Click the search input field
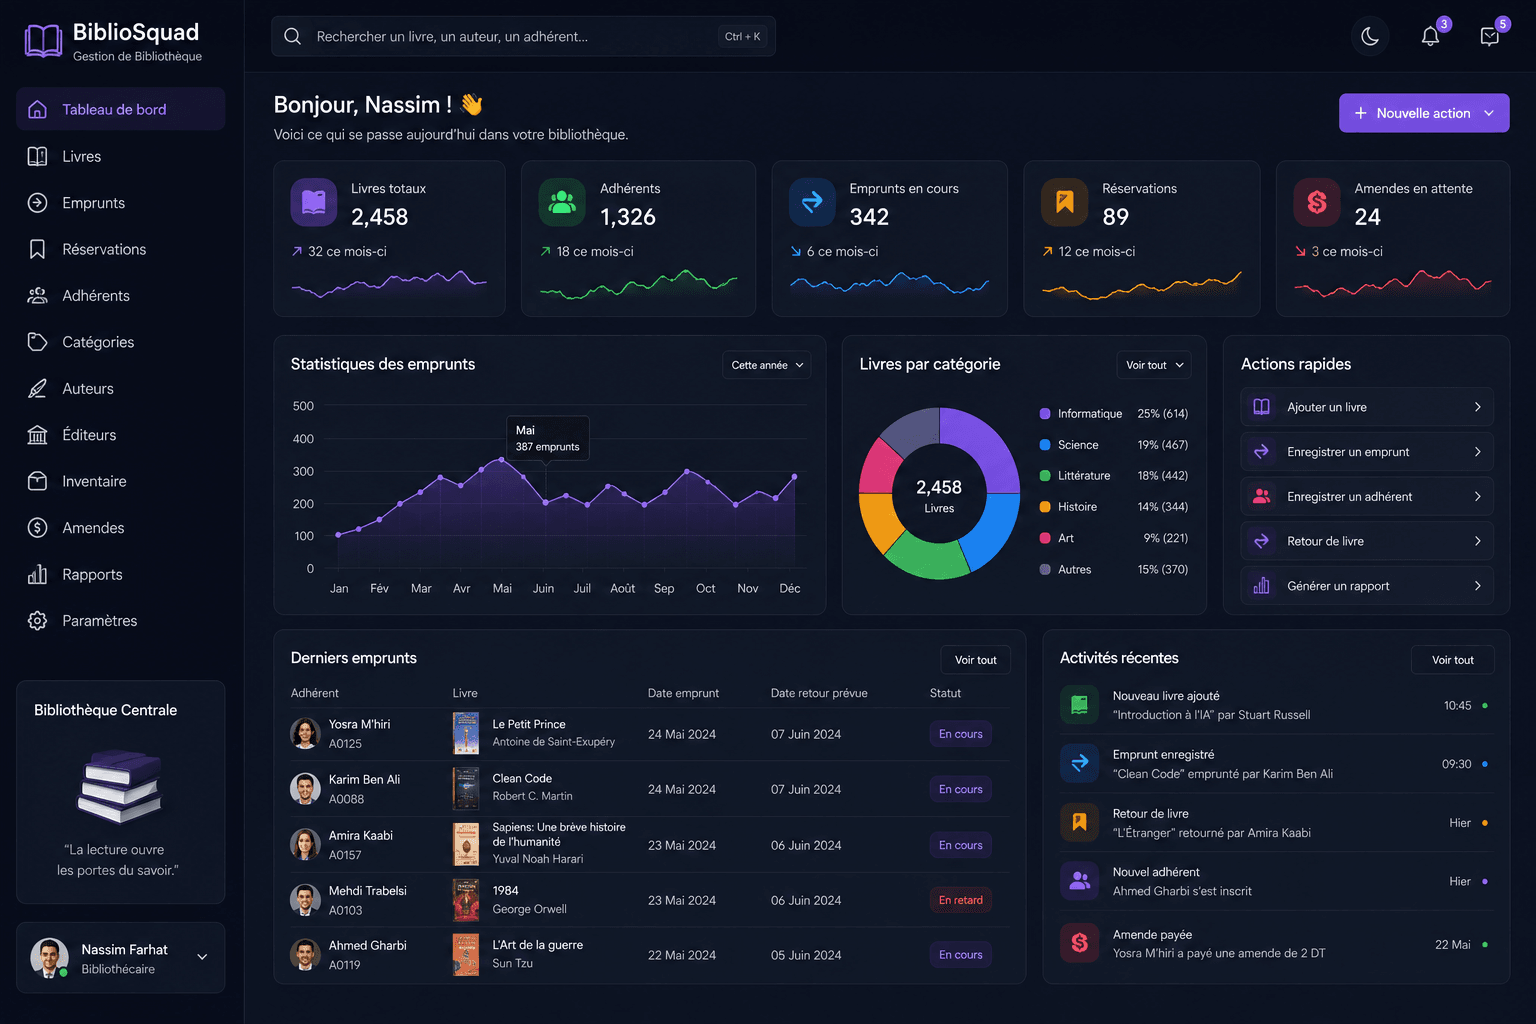The image size is (1536, 1024). pos(523,36)
